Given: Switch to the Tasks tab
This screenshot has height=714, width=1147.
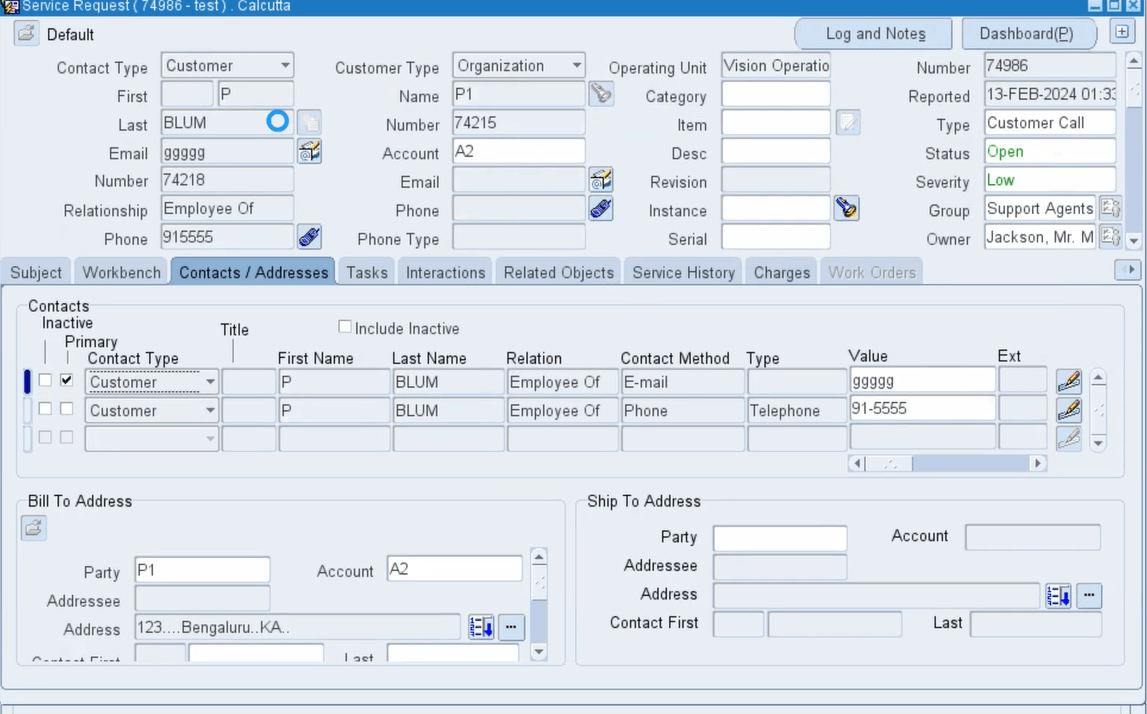Looking at the screenshot, I should (x=366, y=272).
